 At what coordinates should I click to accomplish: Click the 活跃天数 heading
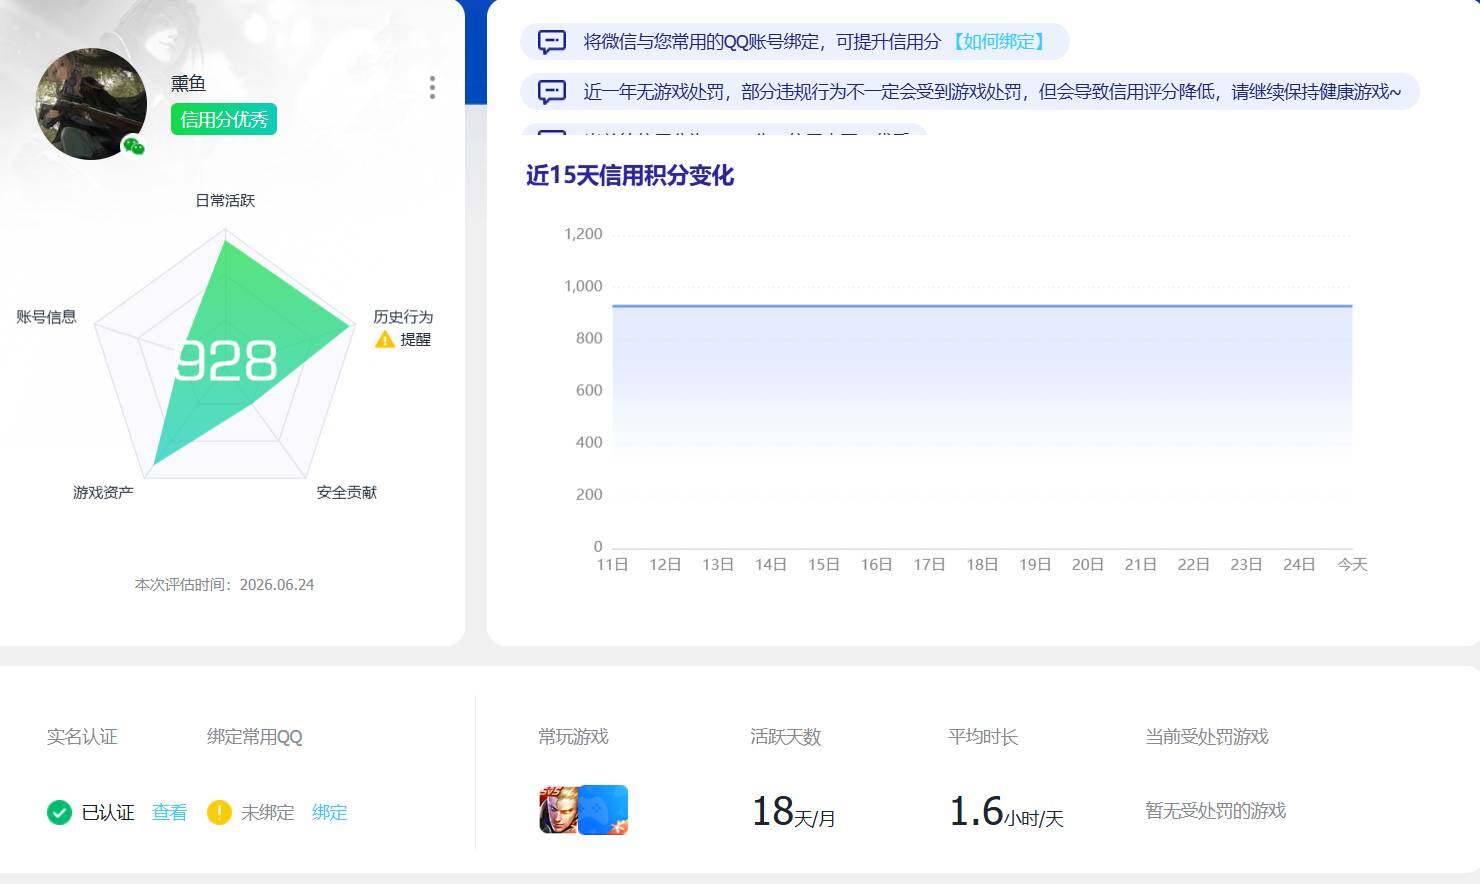point(785,737)
